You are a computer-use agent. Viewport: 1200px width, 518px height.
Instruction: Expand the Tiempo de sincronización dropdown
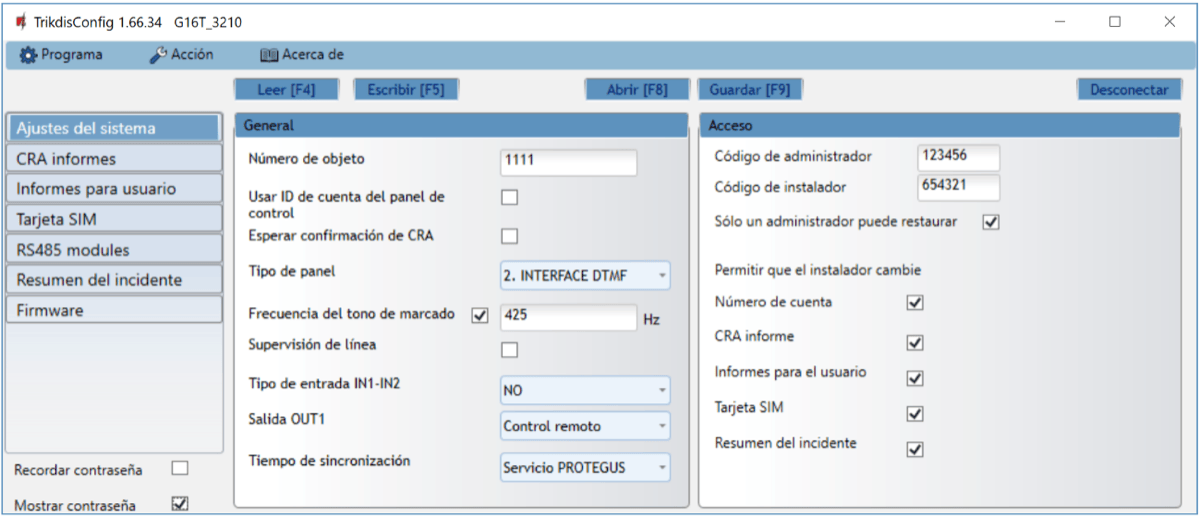(x=585, y=467)
